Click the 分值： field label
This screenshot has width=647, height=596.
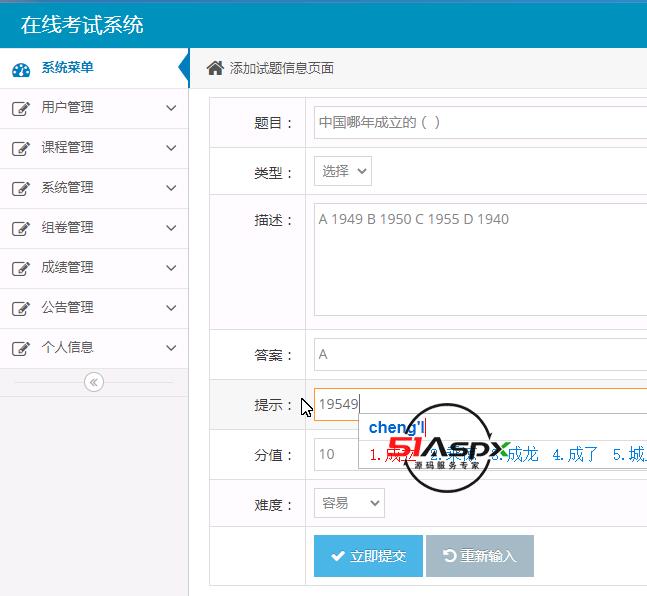(274, 455)
